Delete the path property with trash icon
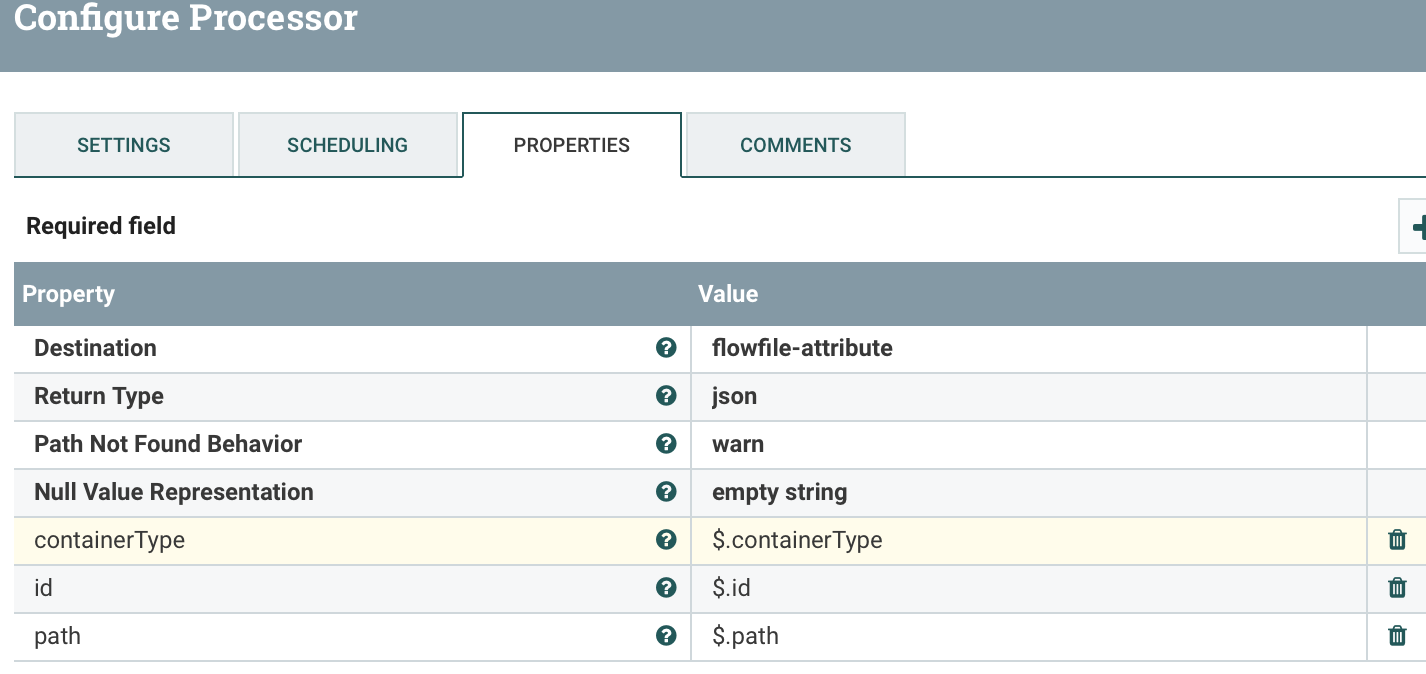The height and width of the screenshot is (674, 1426). (1397, 636)
